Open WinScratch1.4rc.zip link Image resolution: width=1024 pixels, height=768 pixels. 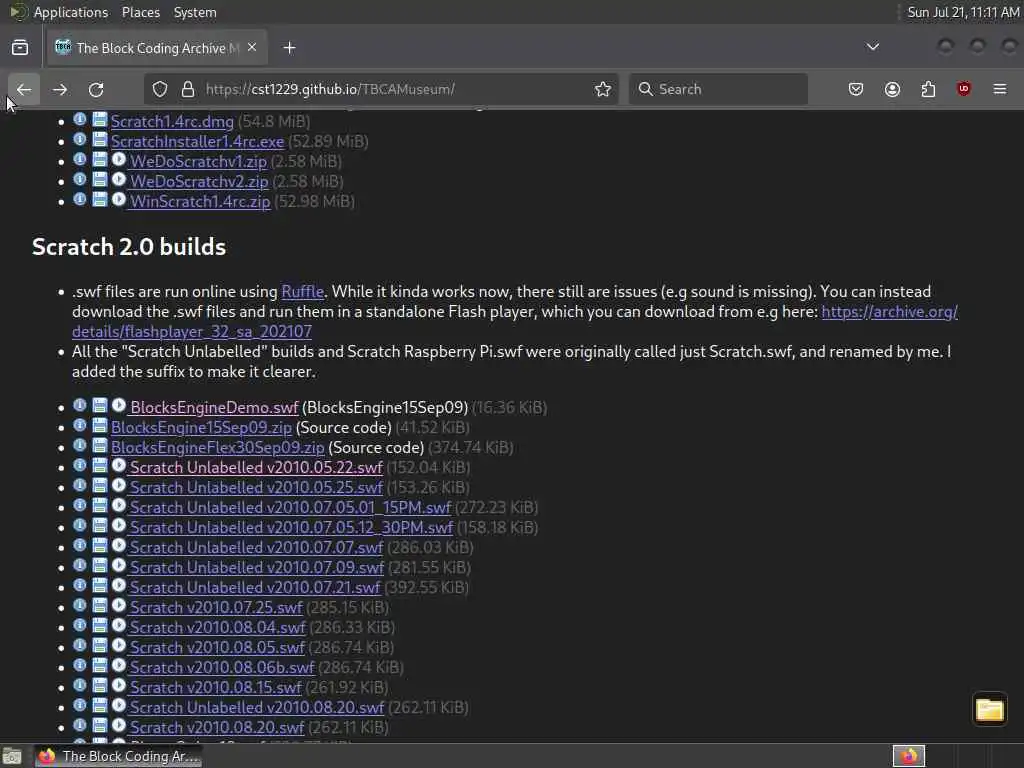click(x=200, y=201)
